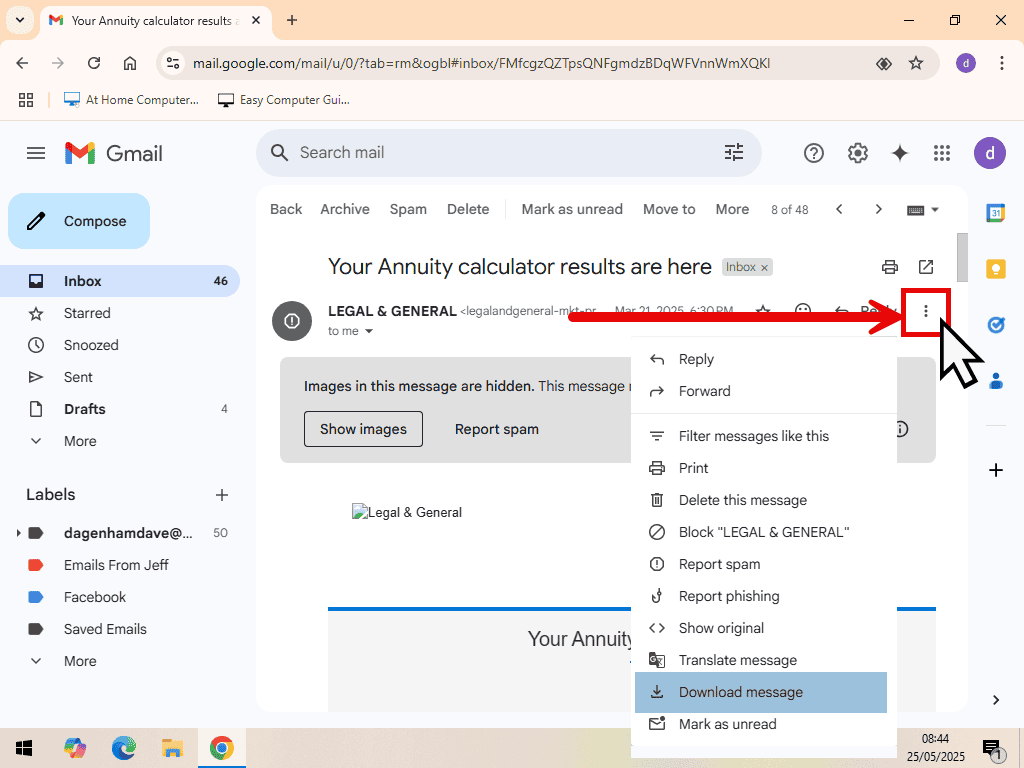The height and width of the screenshot is (768, 1024).
Task: Open Gmail main menu hamburger icon
Action: [x=36, y=153]
